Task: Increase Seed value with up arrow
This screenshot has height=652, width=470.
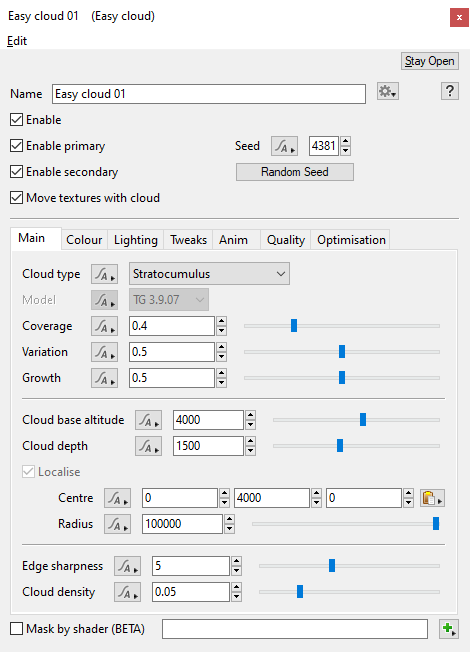Action: [x=345, y=142]
